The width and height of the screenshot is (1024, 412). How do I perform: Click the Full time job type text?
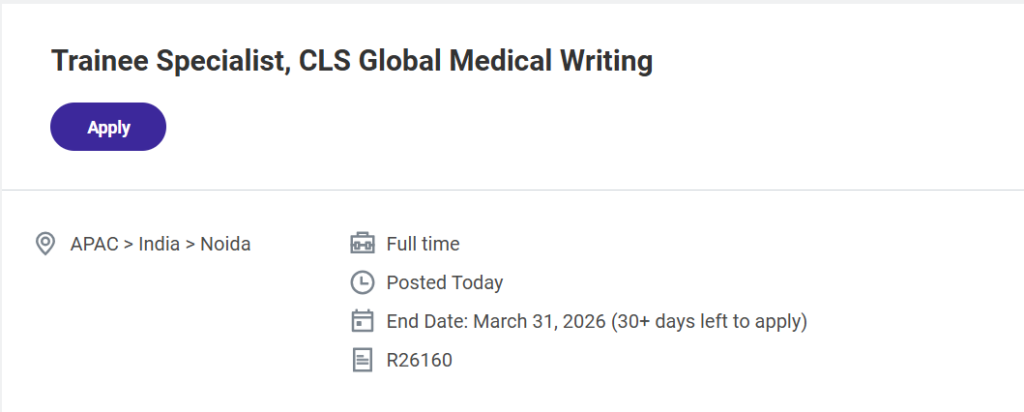click(423, 244)
